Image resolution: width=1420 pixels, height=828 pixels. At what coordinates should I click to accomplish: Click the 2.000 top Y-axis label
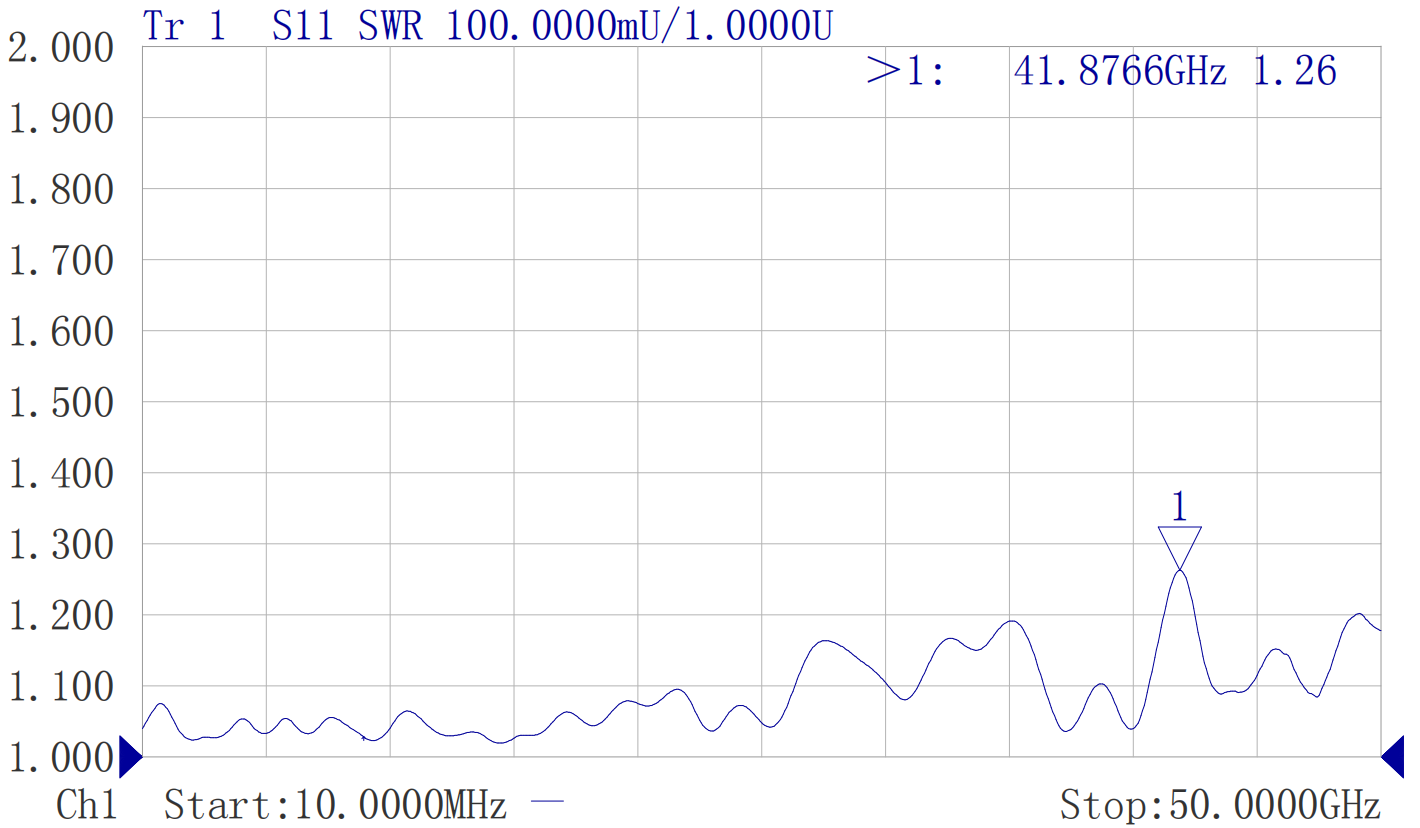[62, 47]
